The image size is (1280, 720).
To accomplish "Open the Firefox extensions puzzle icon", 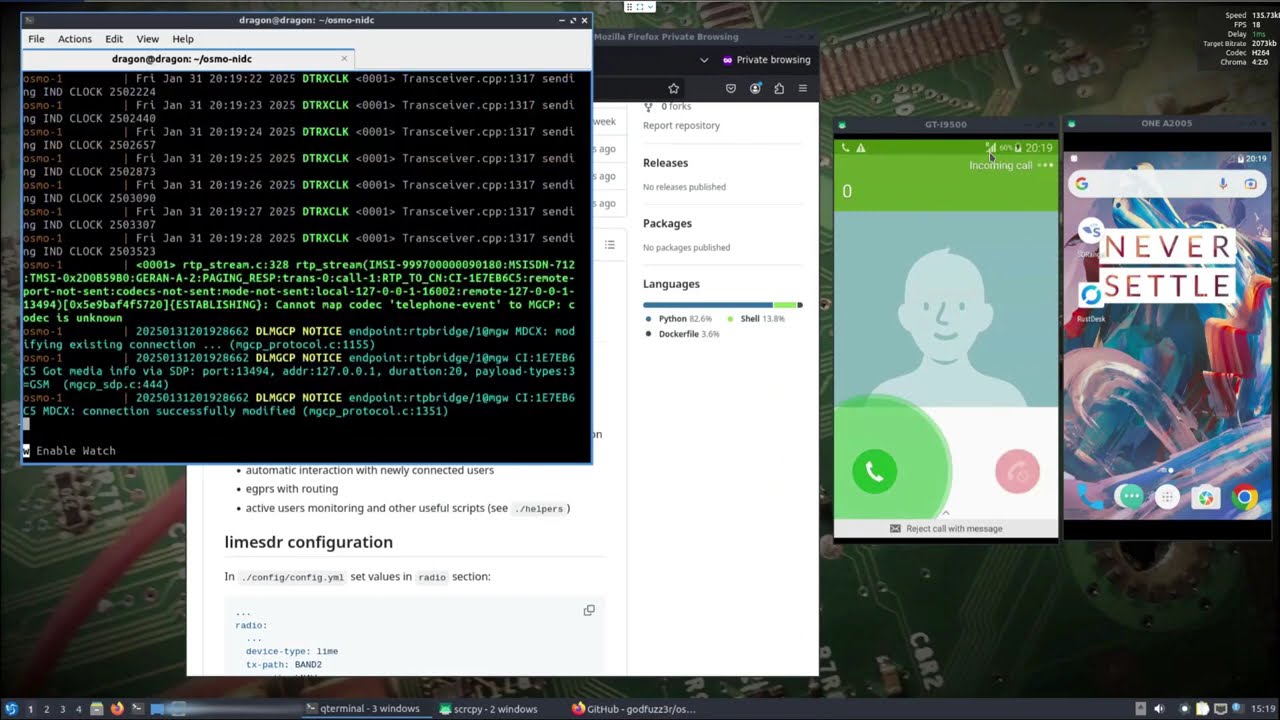I will click(x=779, y=88).
